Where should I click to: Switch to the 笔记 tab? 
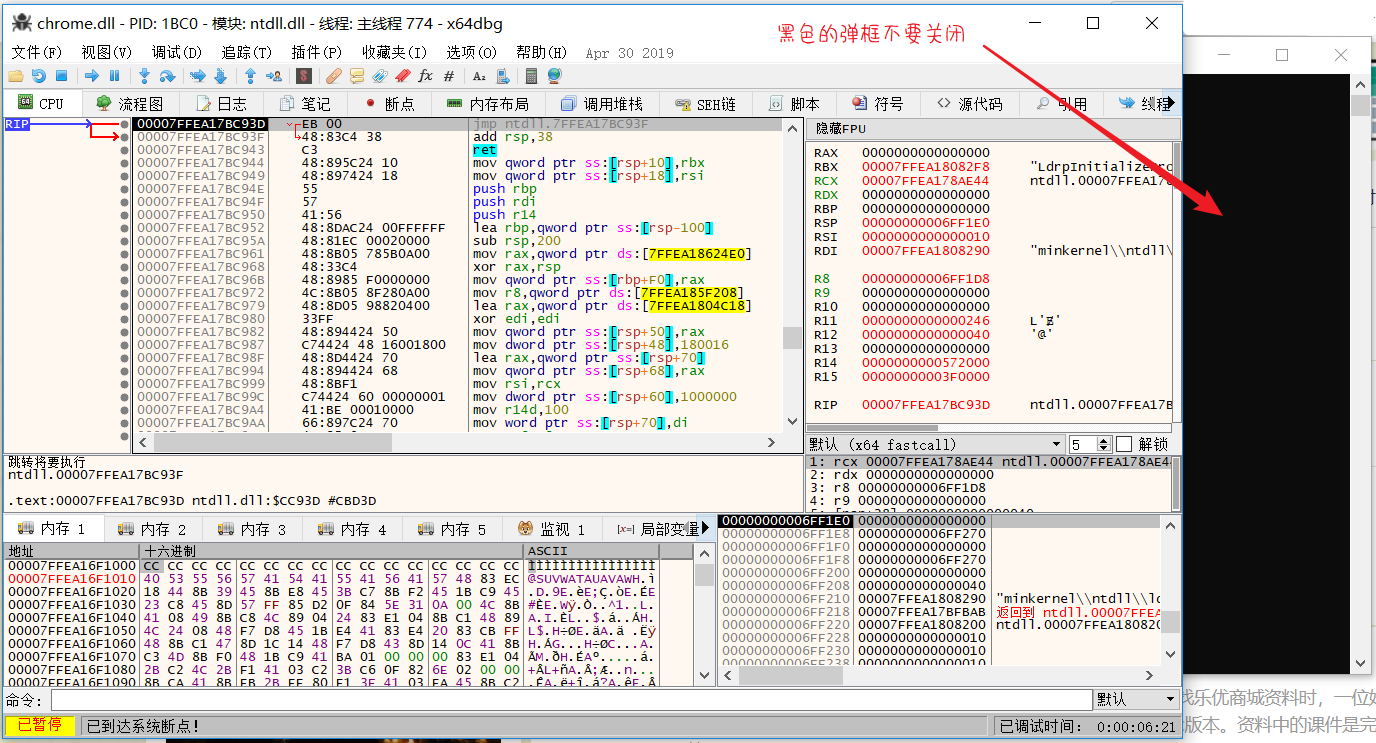(305, 103)
